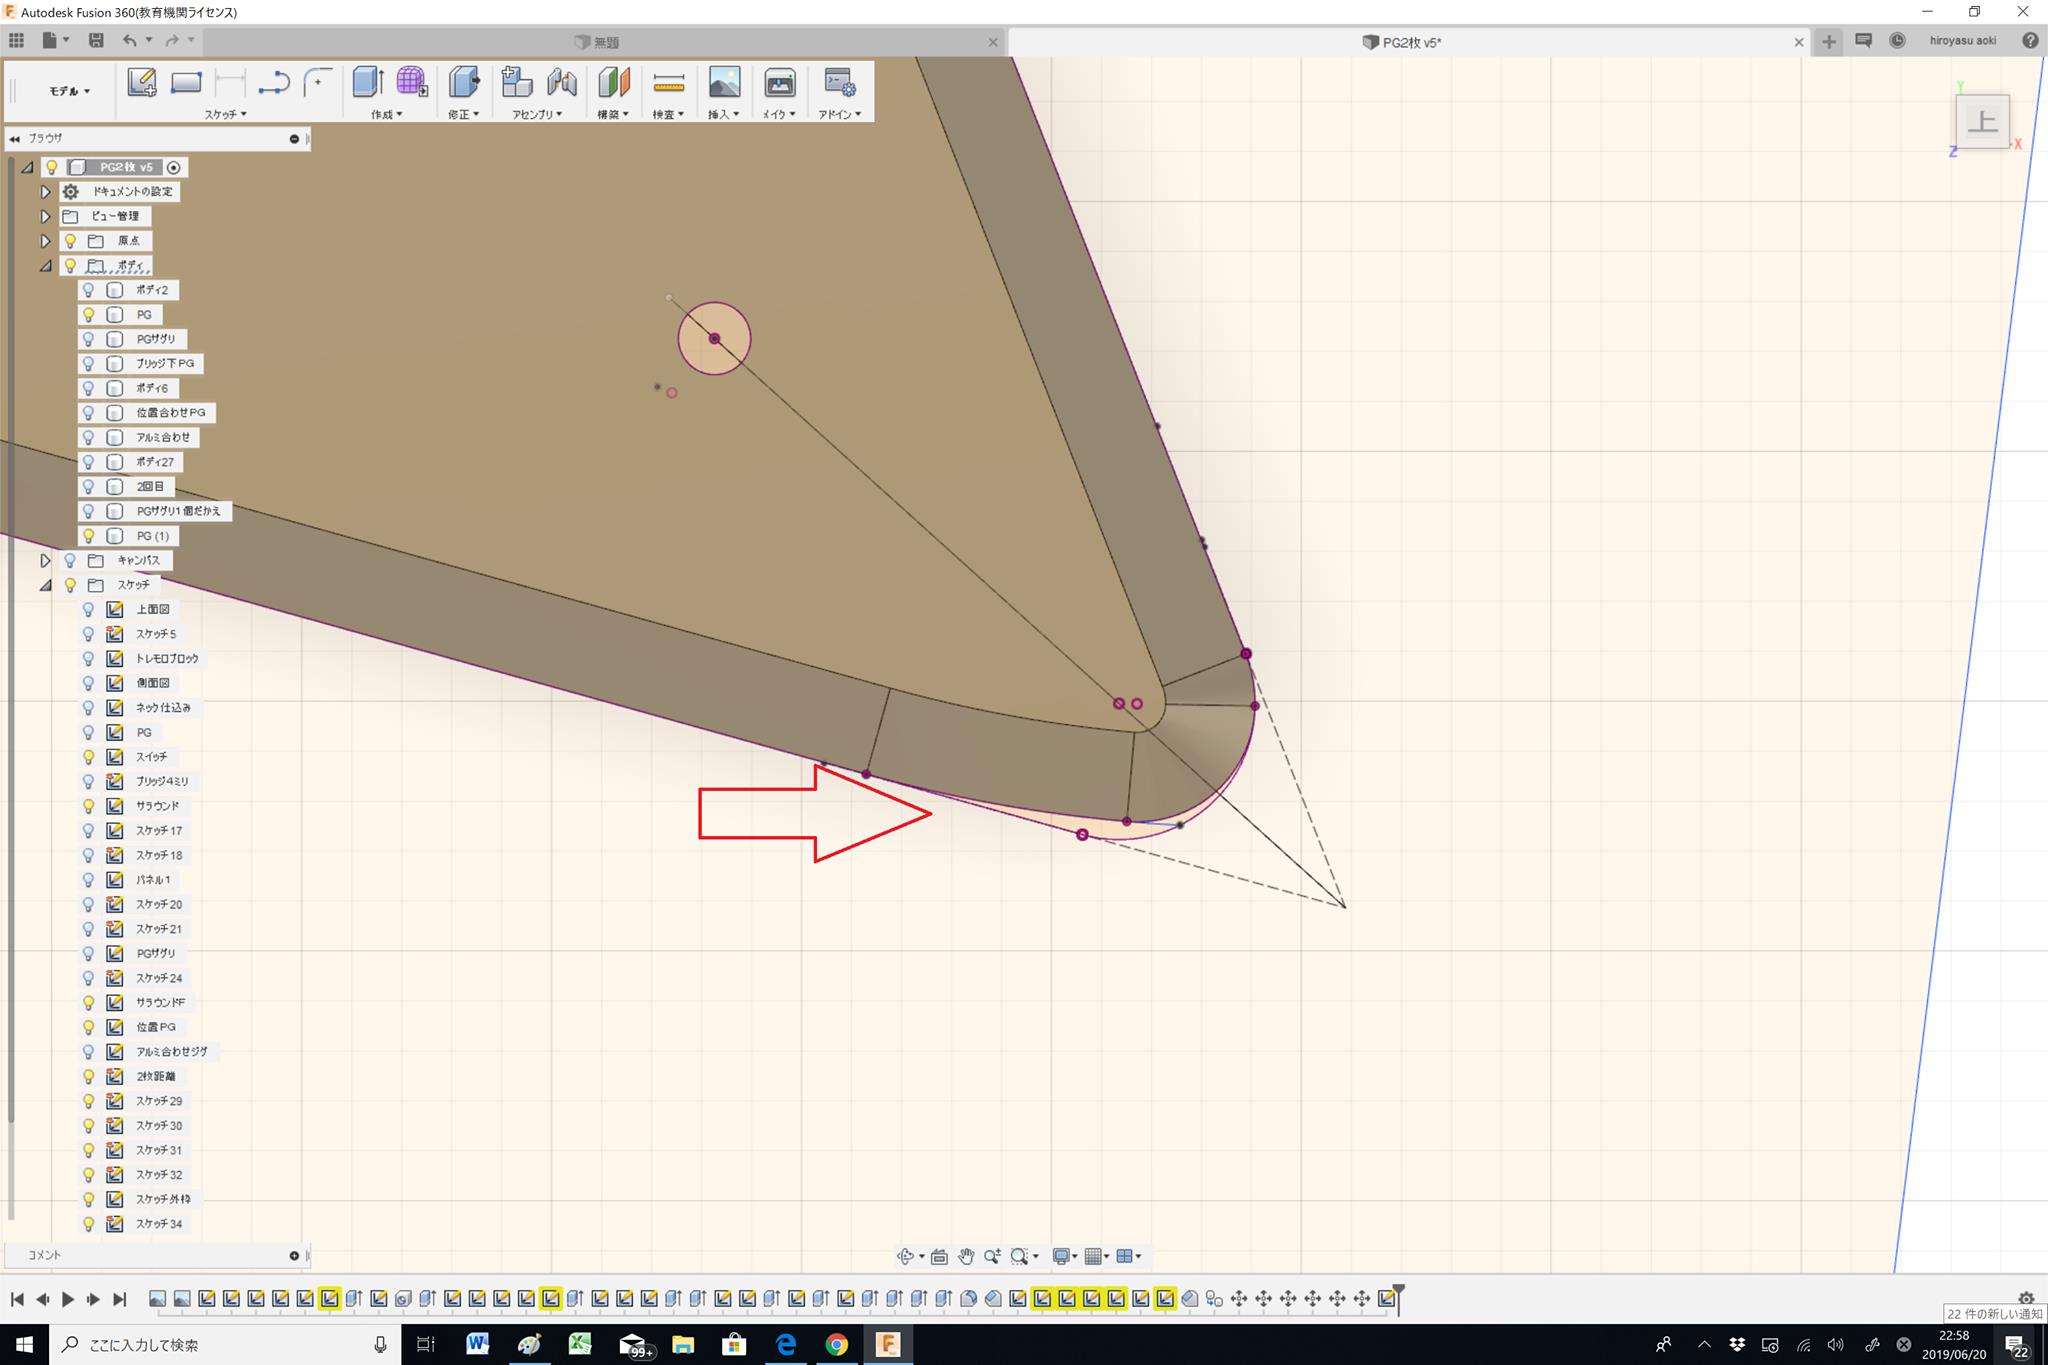Image resolution: width=2048 pixels, height=1365 pixels.
Task: Toggle lightbulb for スケッチ17 sketch
Action: click(x=88, y=831)
